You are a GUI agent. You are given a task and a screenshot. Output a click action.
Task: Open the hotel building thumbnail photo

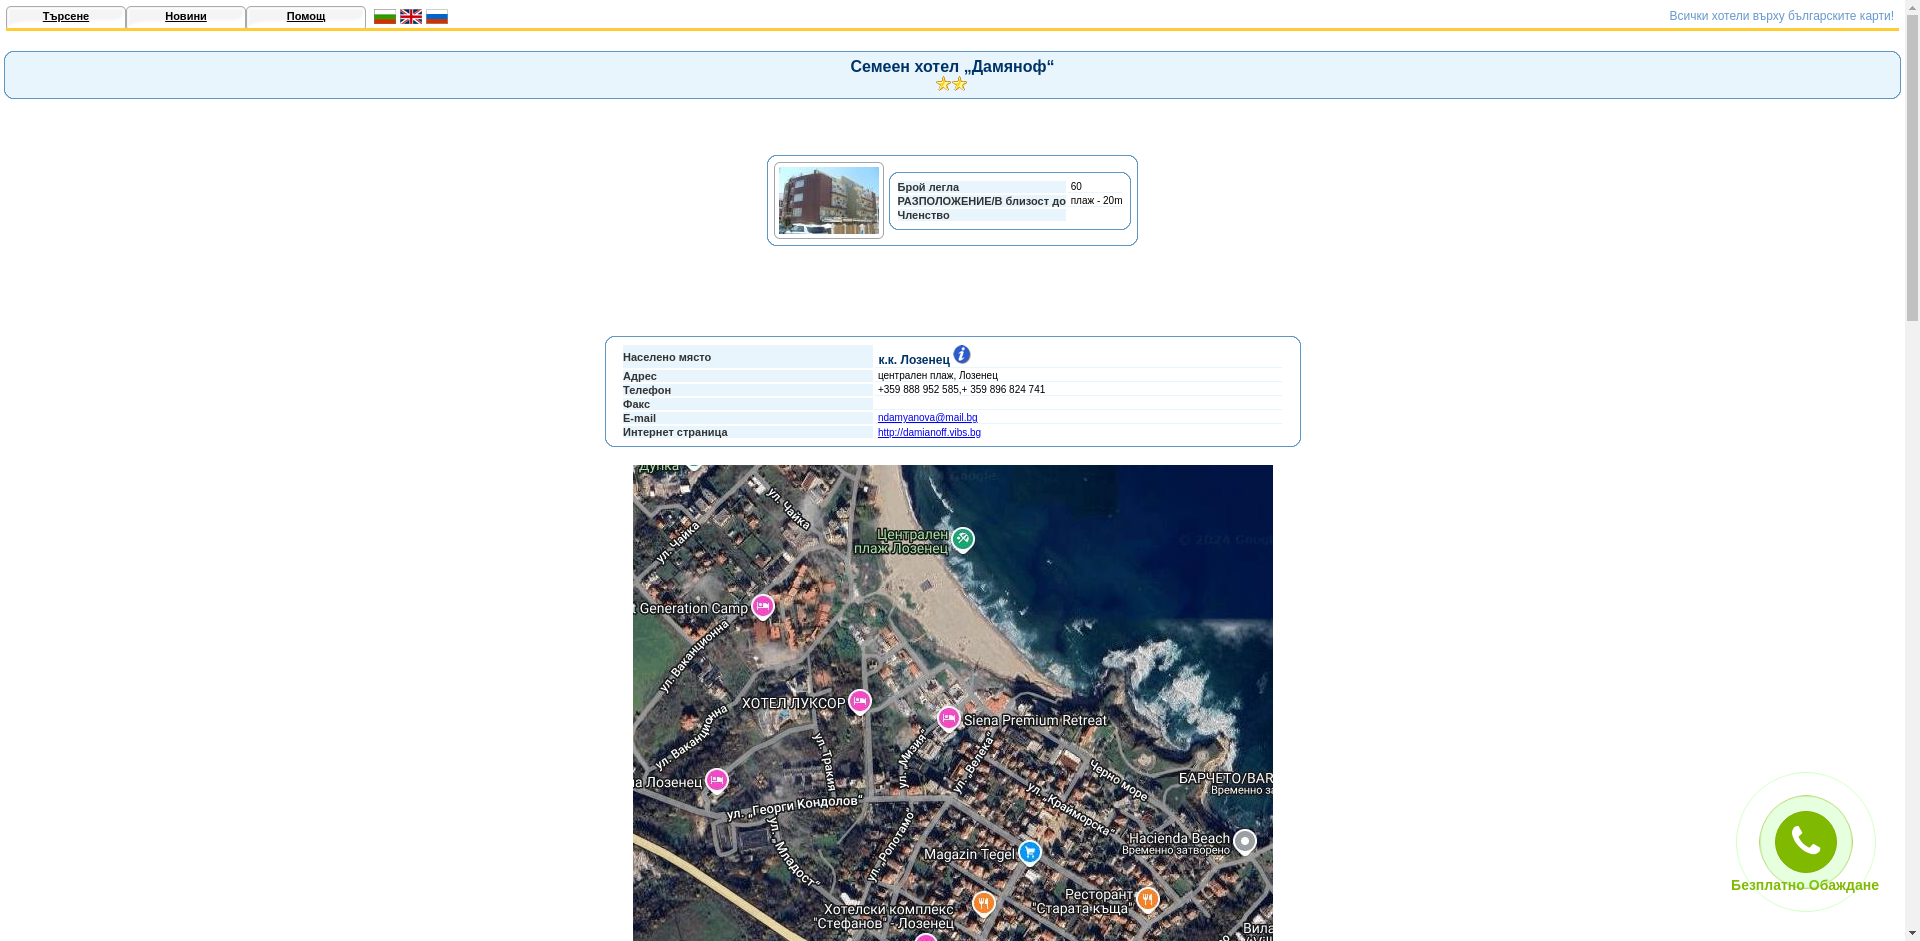pos(828,201)
